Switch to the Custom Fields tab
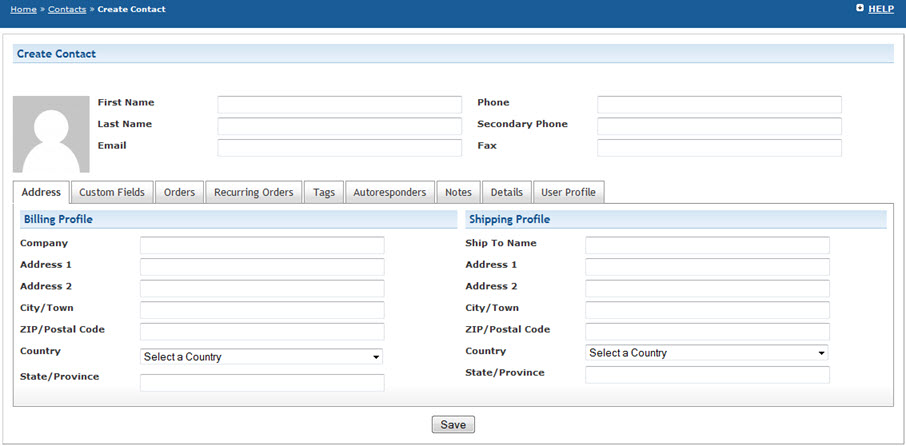The width and height of the screenshot is (906, 446). 112,192
